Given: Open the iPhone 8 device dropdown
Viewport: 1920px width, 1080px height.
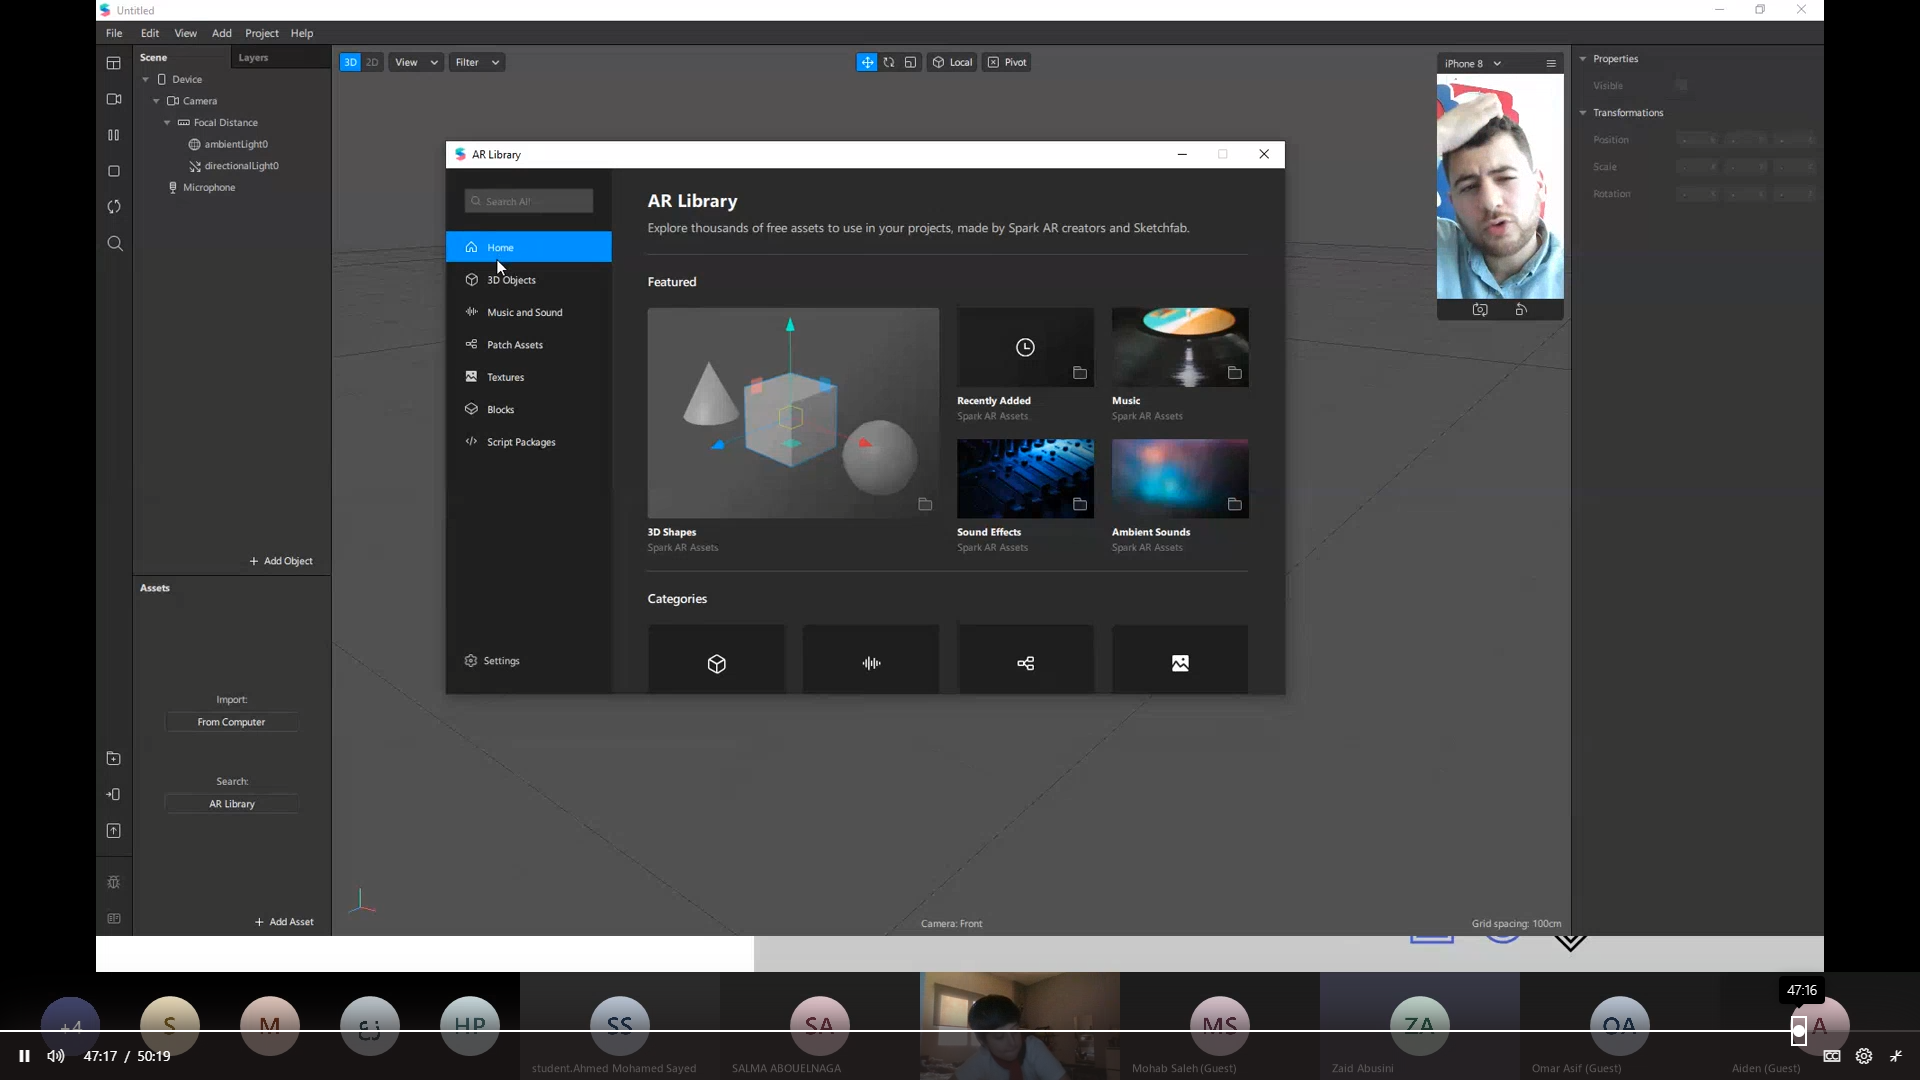Looking at the screenshot, I should click(1473, 63).
